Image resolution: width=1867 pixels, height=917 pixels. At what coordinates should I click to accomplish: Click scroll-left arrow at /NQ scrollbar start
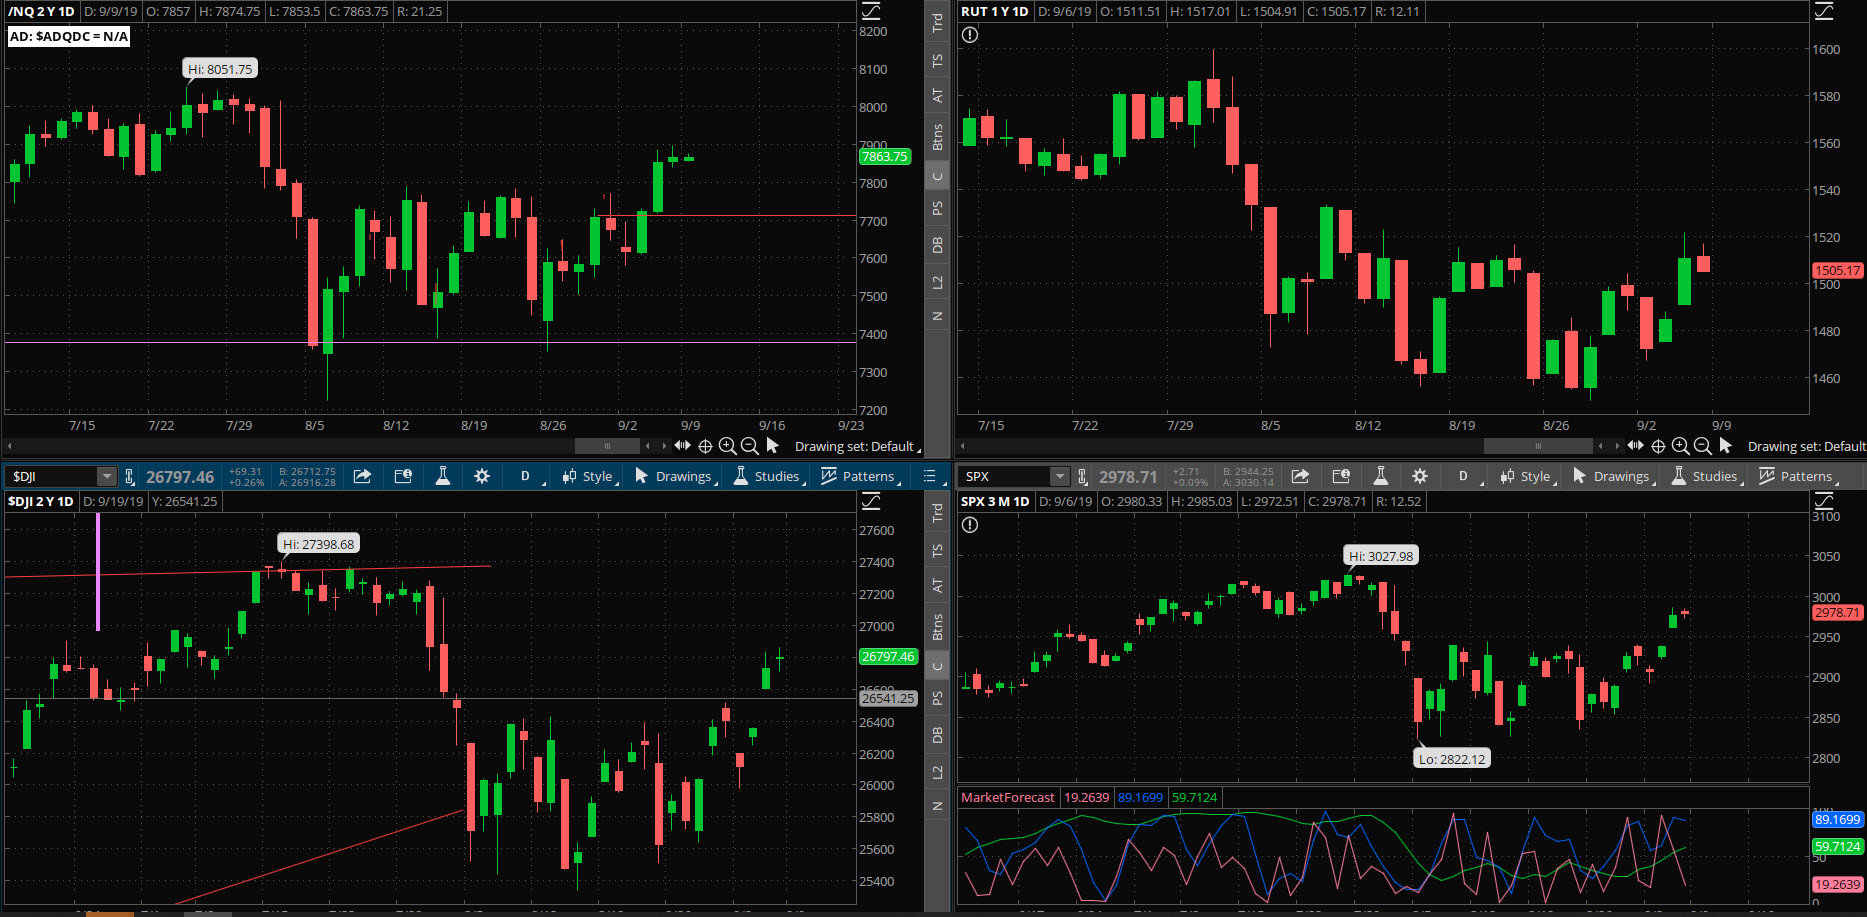click(9, 446)
